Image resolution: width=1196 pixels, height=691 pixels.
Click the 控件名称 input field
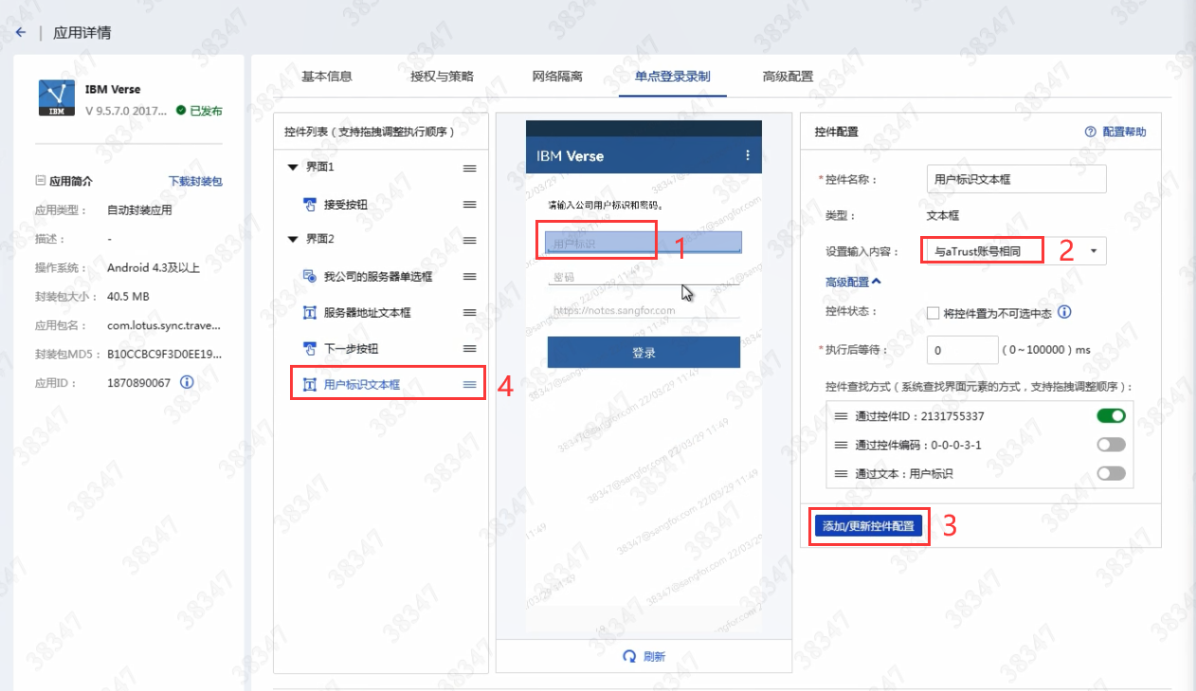pos(1016,179)
